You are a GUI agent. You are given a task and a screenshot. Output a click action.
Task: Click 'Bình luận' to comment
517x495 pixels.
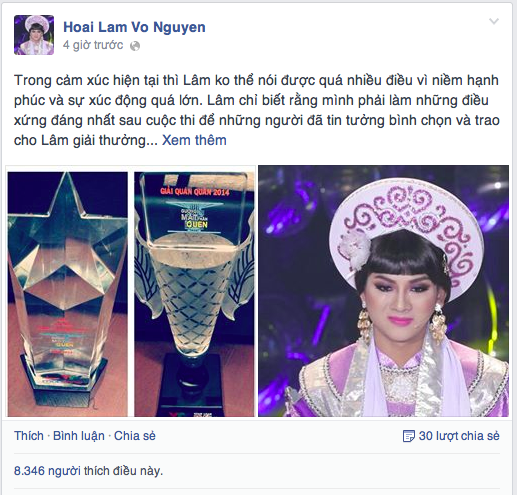pyautogui.click(x=79, y=436)
